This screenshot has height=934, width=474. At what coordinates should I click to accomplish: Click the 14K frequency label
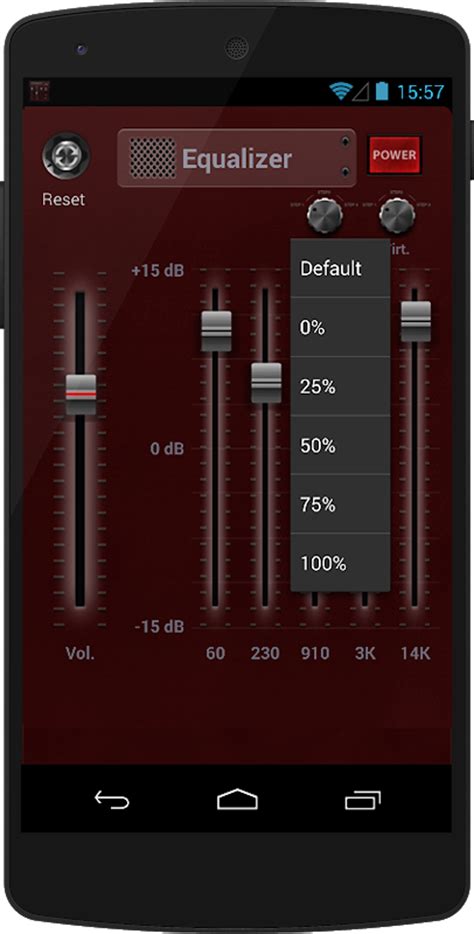(x=415, y=653)
